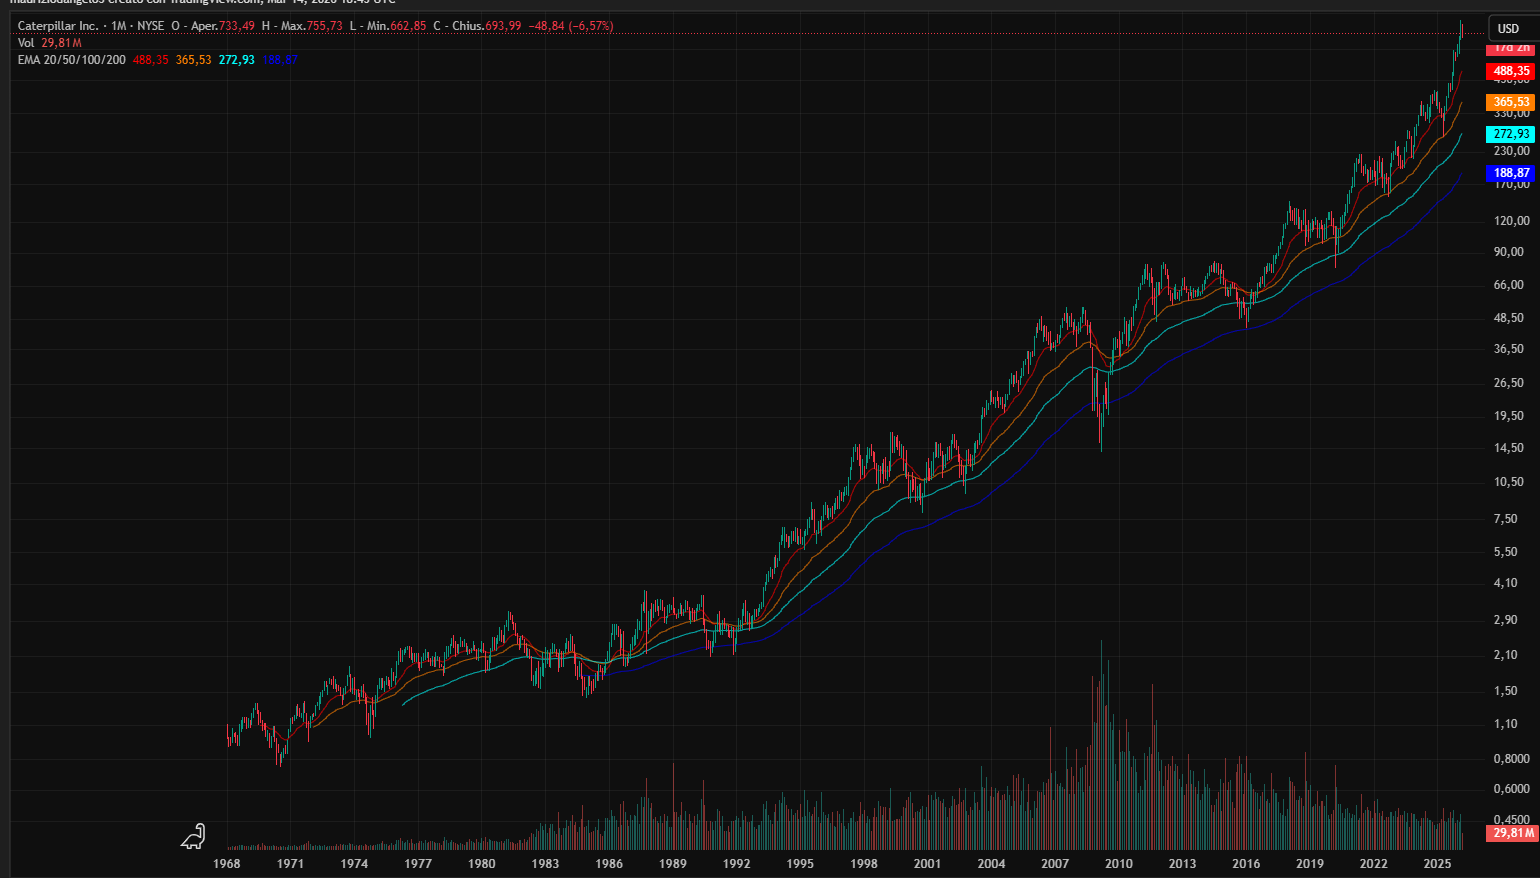Click the 14,50 price scale label
This screenshot has height=878, width=1540.
click(1509, 448)
